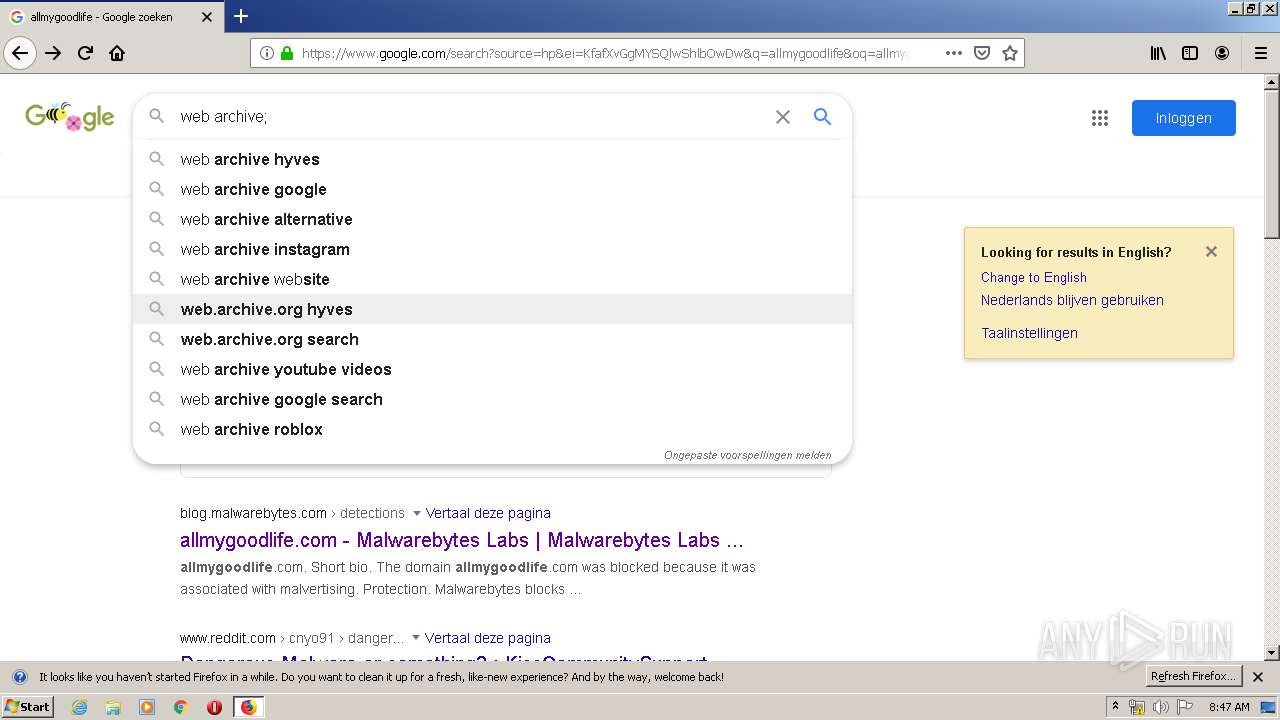
Task: Click the page vertical scrollbar thumb
Action: pyautogui.click(x=1271, y=165)
